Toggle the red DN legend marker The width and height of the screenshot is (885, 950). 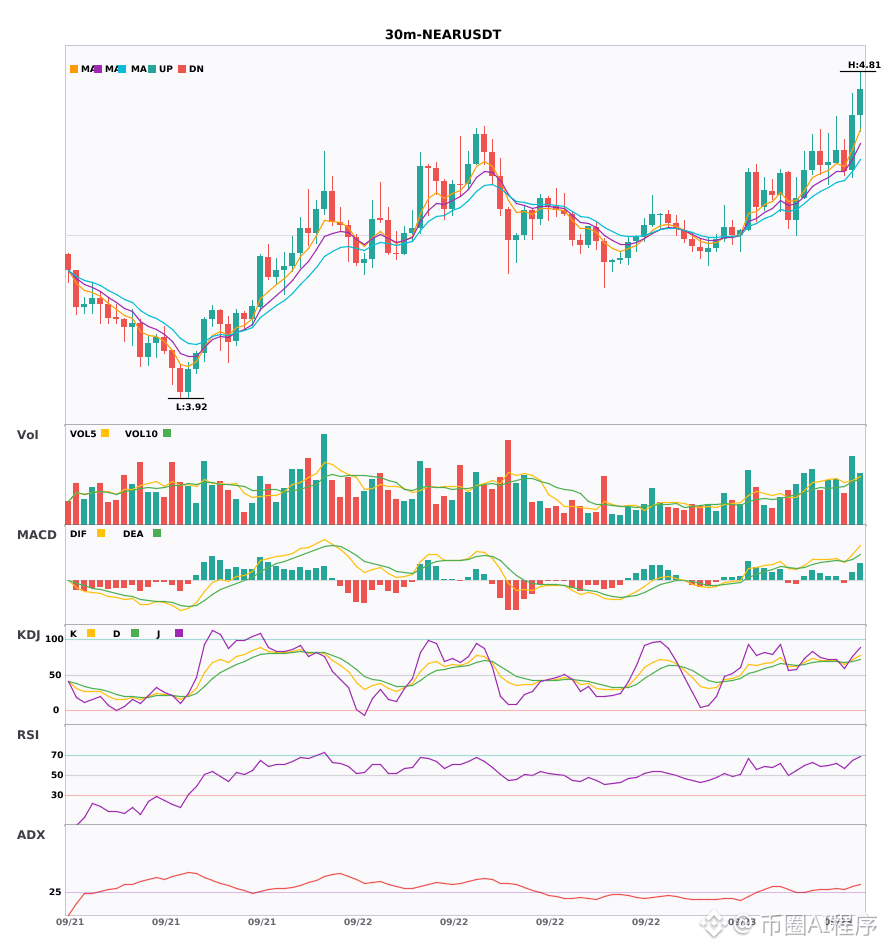[182, 69]
